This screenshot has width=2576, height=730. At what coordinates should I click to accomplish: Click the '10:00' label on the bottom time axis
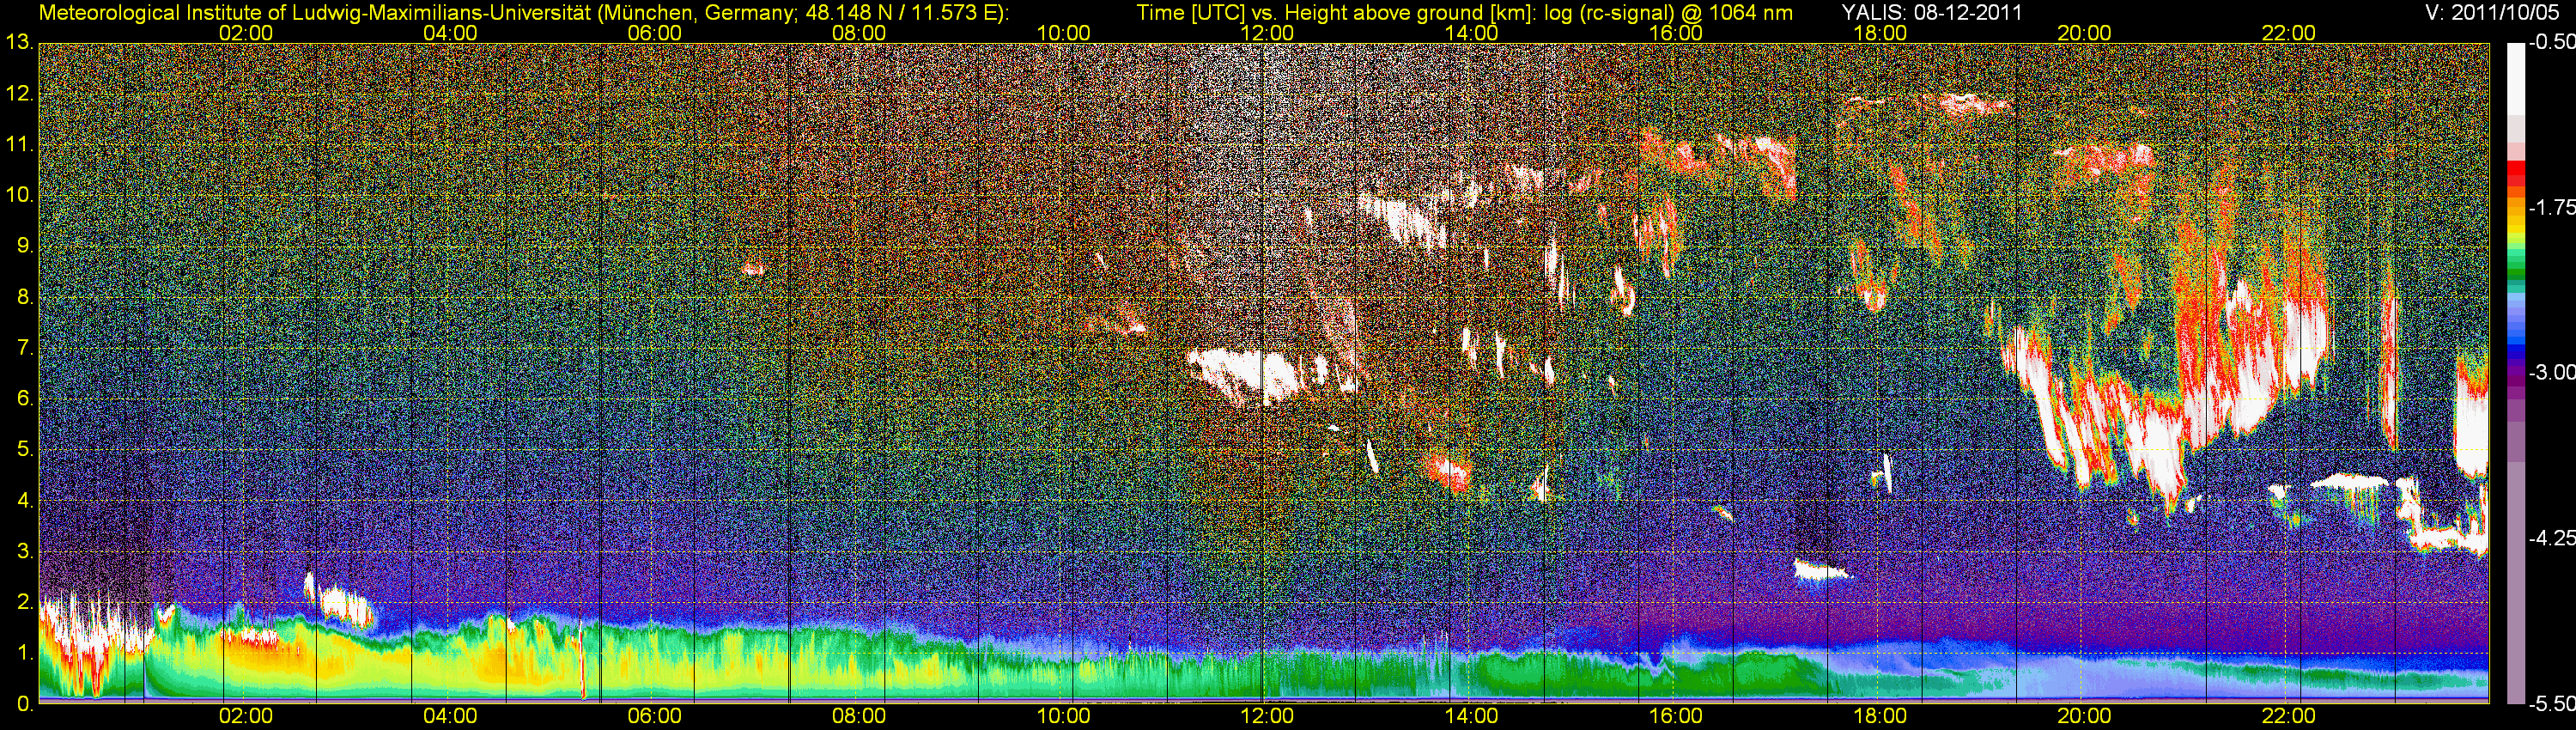tap(1063, 717)
